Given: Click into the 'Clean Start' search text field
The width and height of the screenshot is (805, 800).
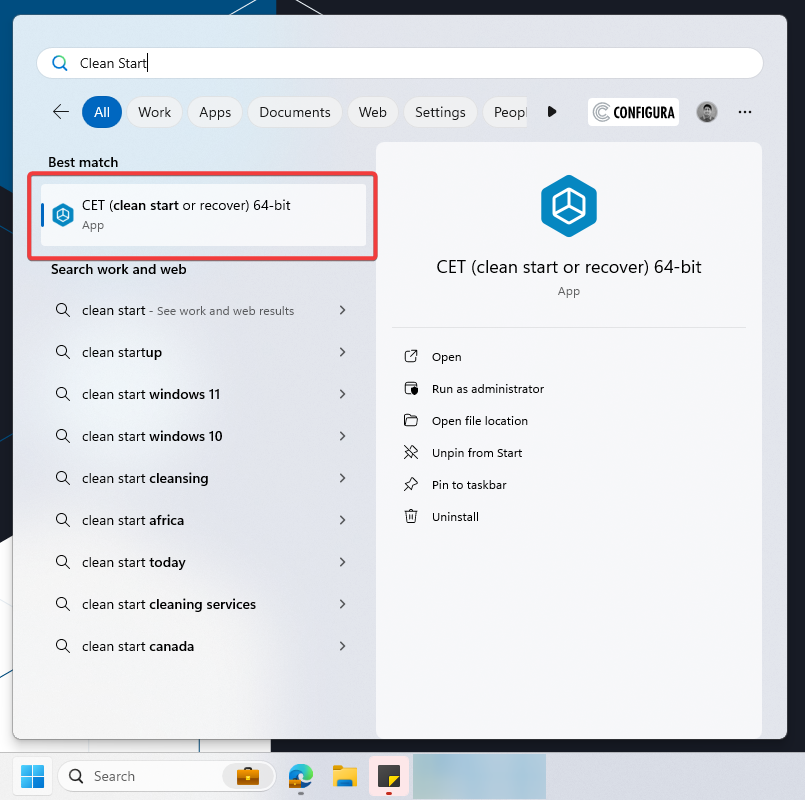Looking at the screenshot, I should pos(400,63).
